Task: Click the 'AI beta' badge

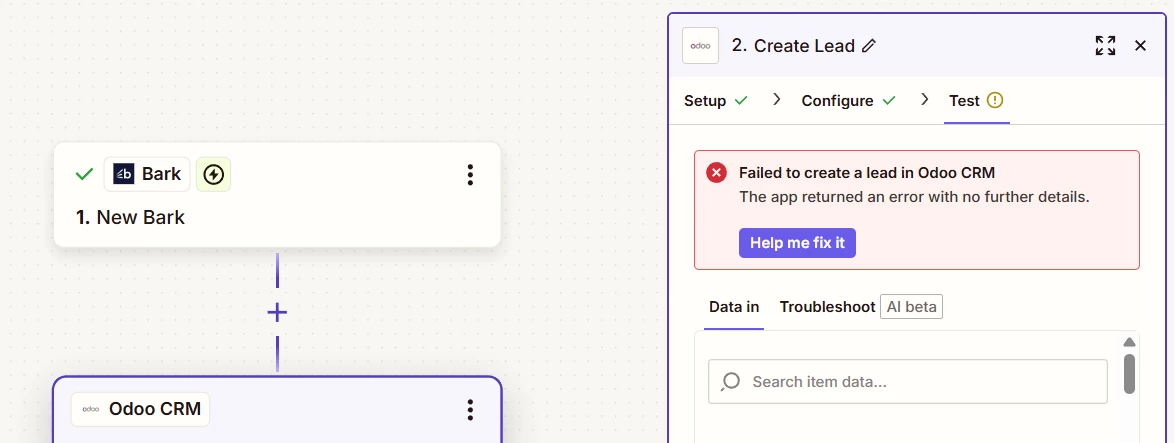Action: click(x=911, y=307)
